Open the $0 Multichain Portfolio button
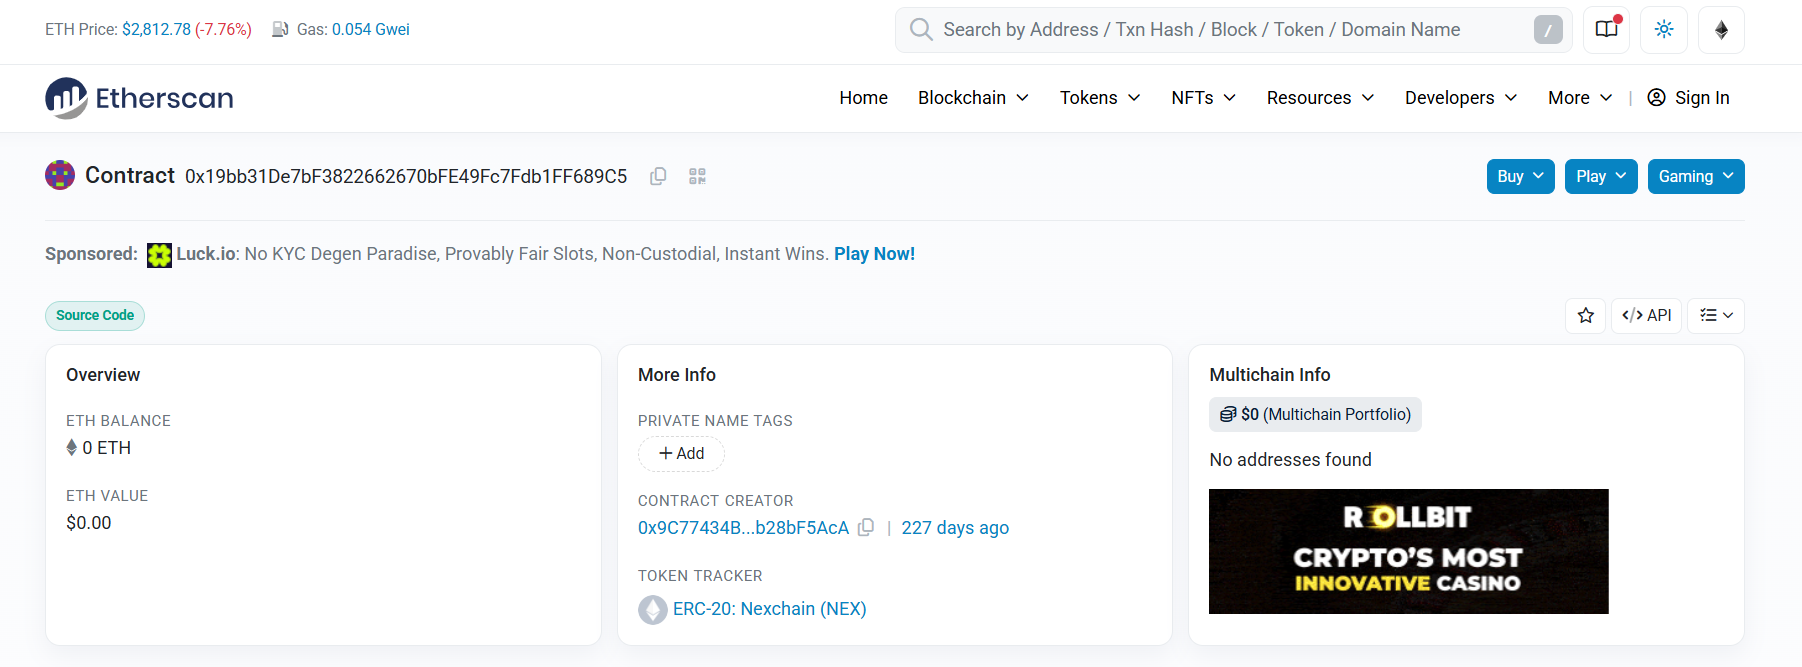 [x=1315, y=414]
